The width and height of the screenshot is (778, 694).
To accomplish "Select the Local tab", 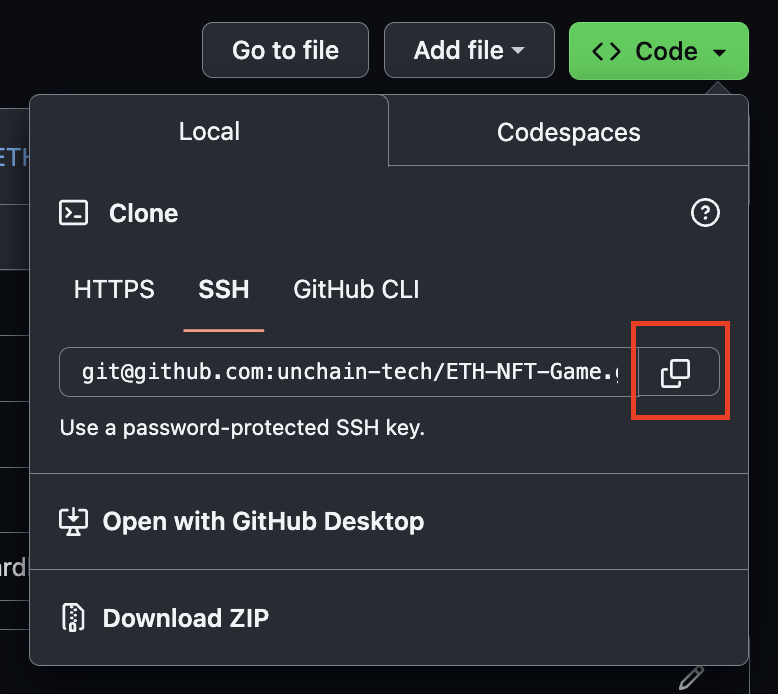I will coord(209,131).
